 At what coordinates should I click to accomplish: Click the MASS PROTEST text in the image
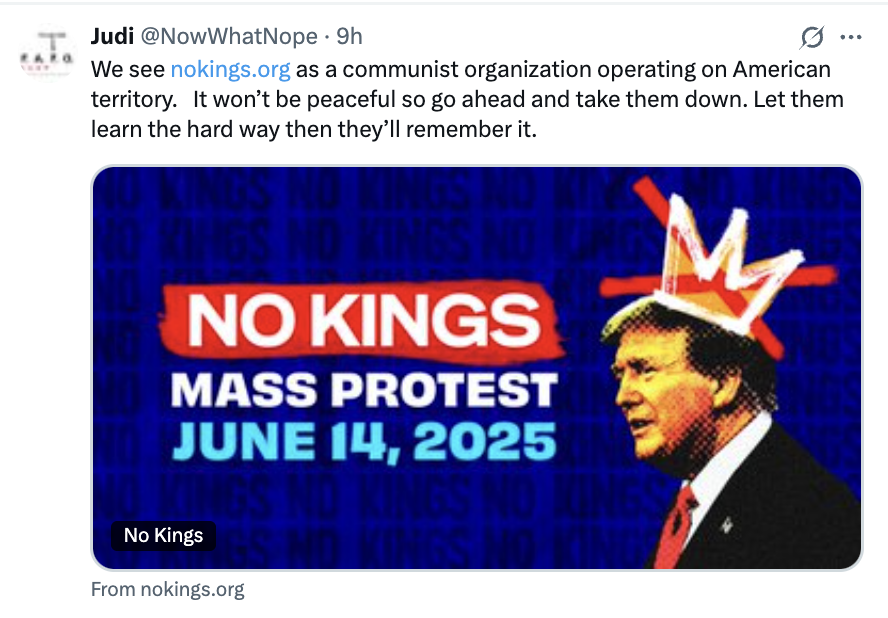coord(363,390)
